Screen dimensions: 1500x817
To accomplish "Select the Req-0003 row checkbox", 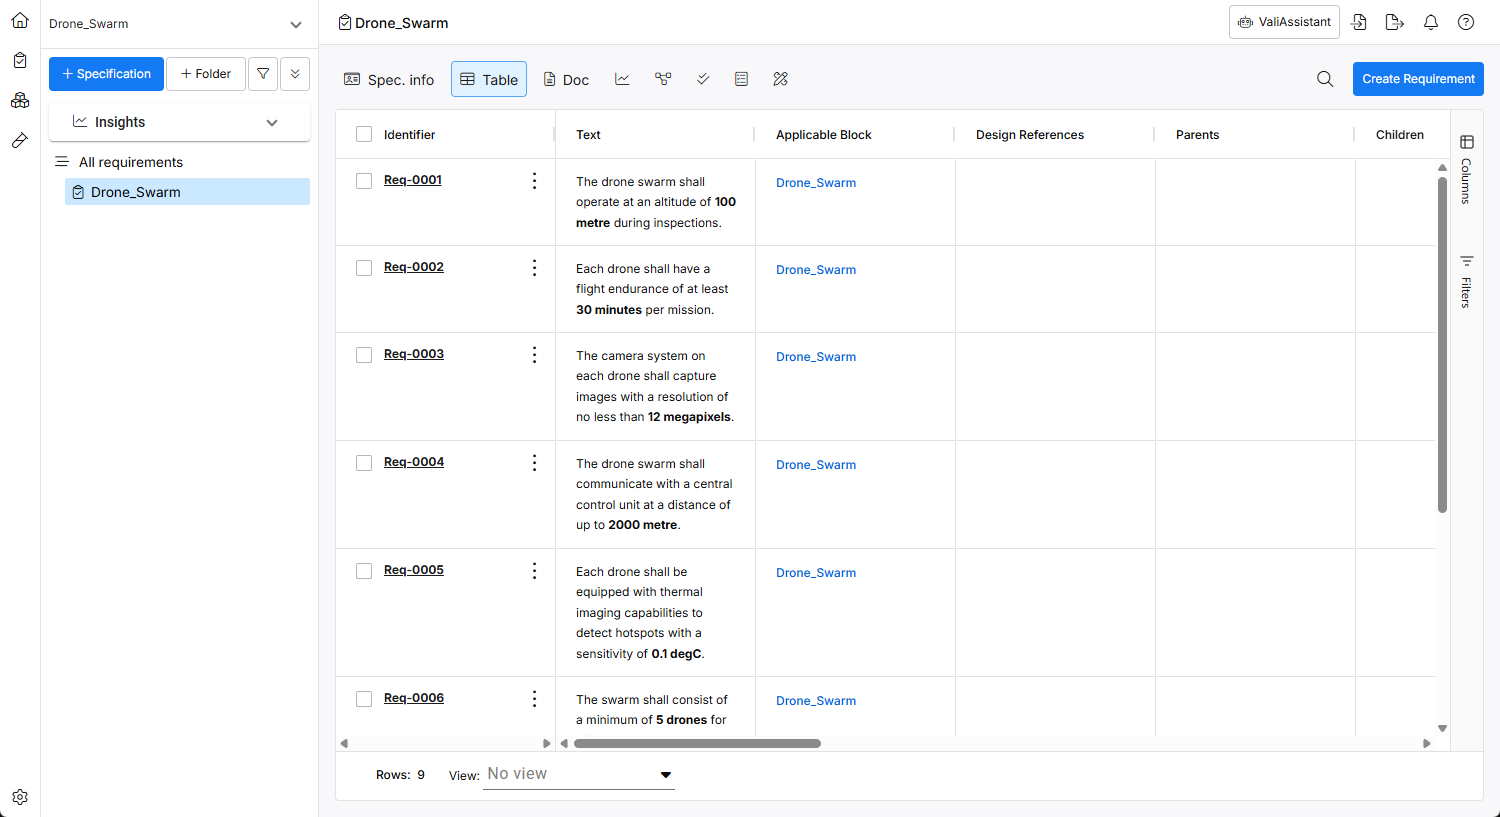I will pyautogui.click(x=364, y=355).
